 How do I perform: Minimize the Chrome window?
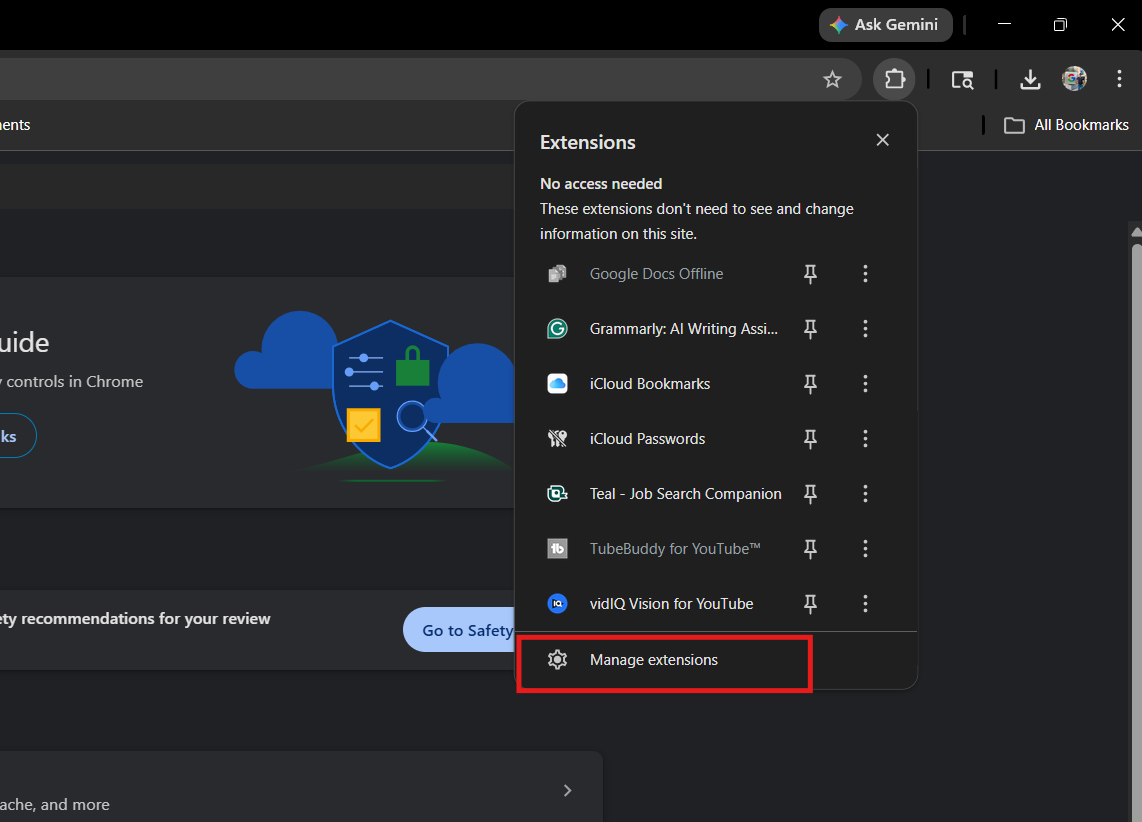click(1004, 25)
